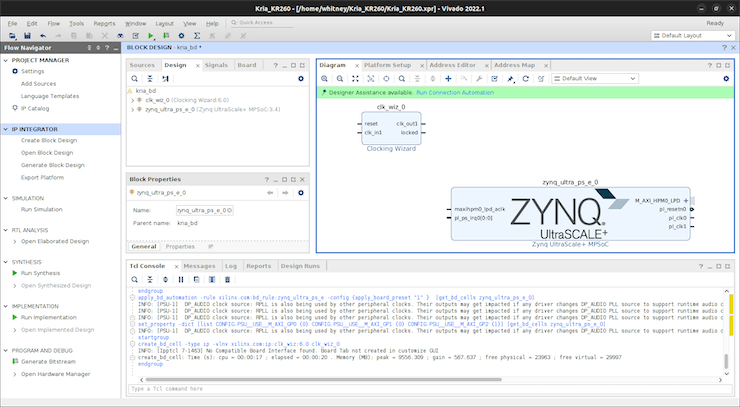Search the Tcl Console with magnifier icon
The height and width of the screenshot is (407, 740).
point(135,280)
